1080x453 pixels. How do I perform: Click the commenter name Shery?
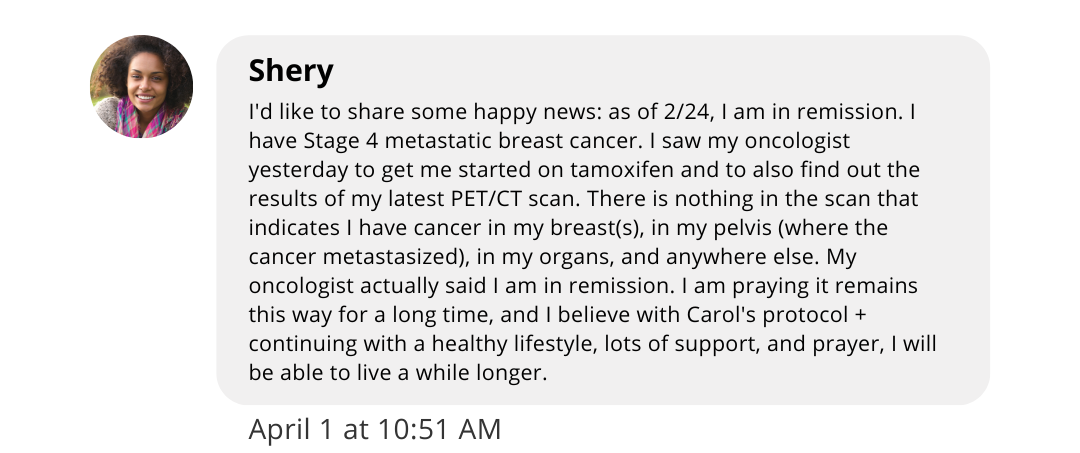pos(291,71)
